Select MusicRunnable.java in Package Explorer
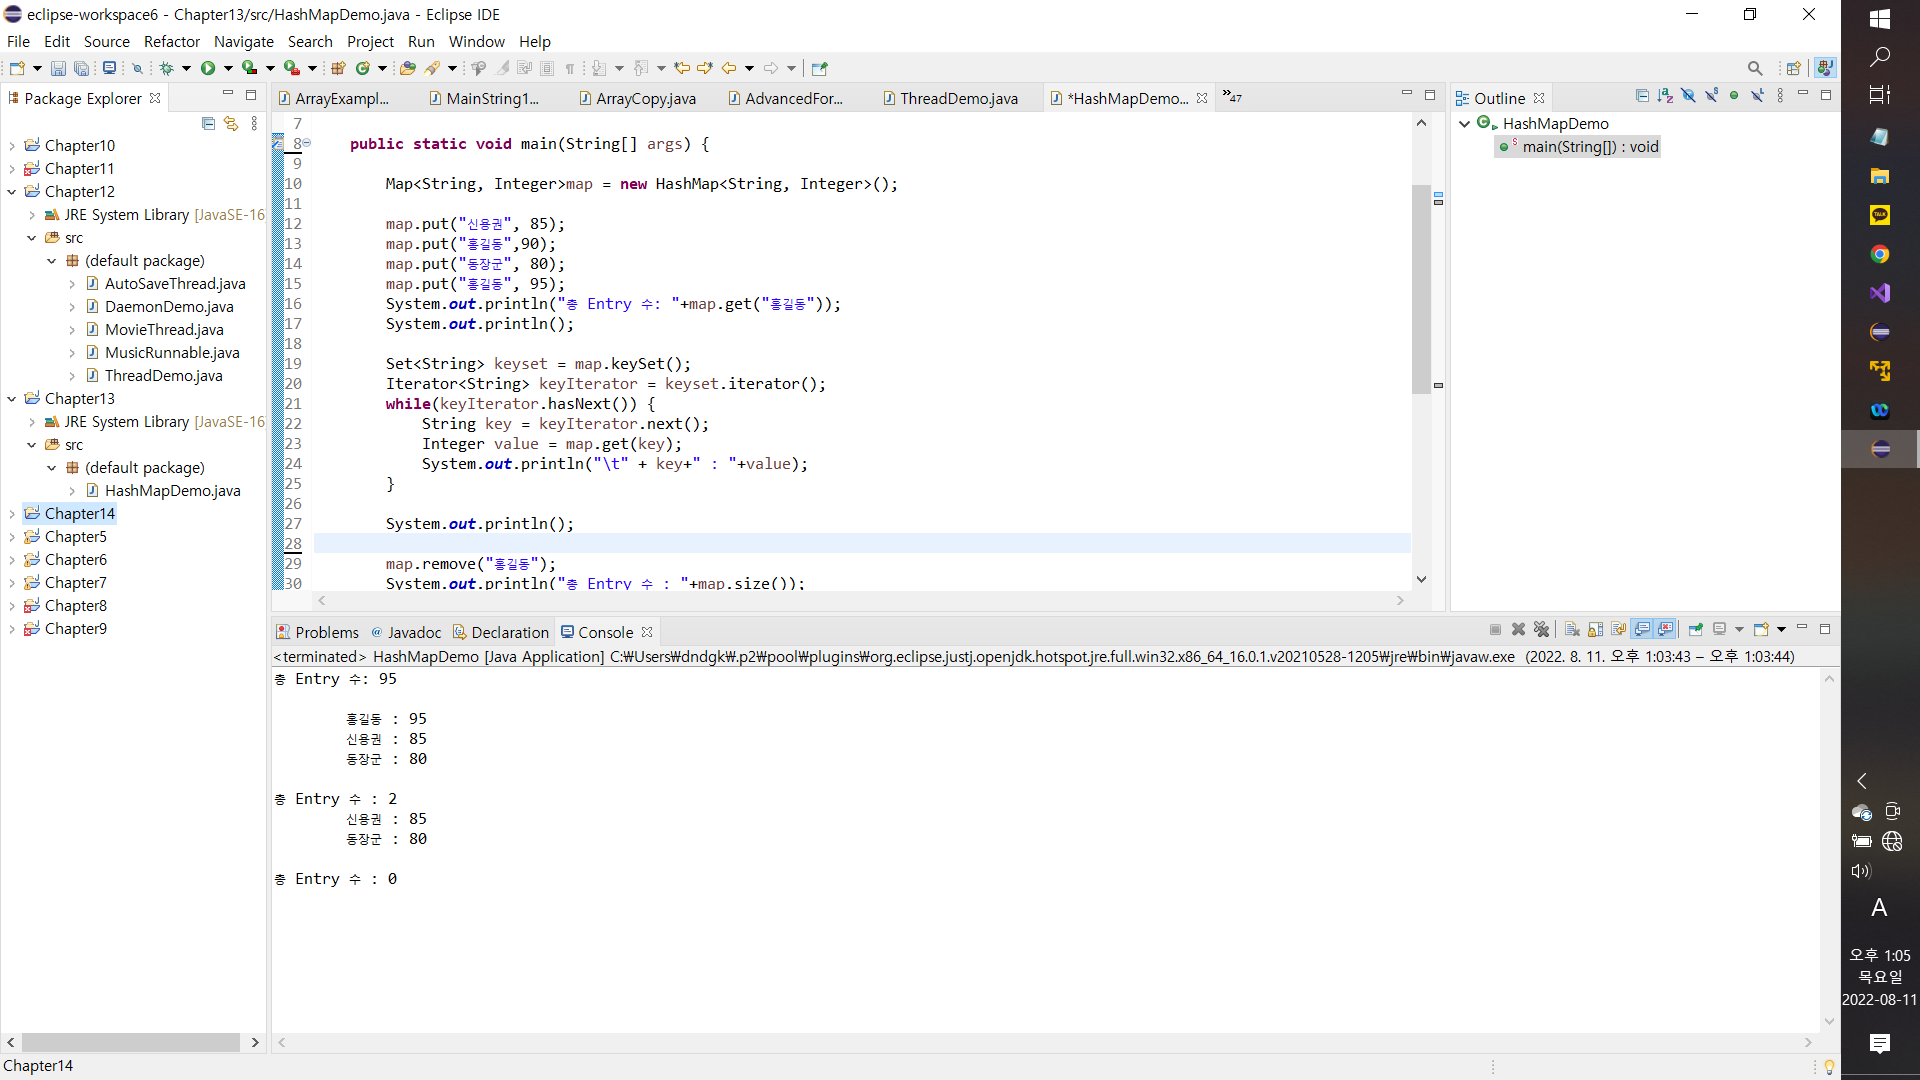Image resolution: width=1920 pixels, height=1080 pixels. 172,353
